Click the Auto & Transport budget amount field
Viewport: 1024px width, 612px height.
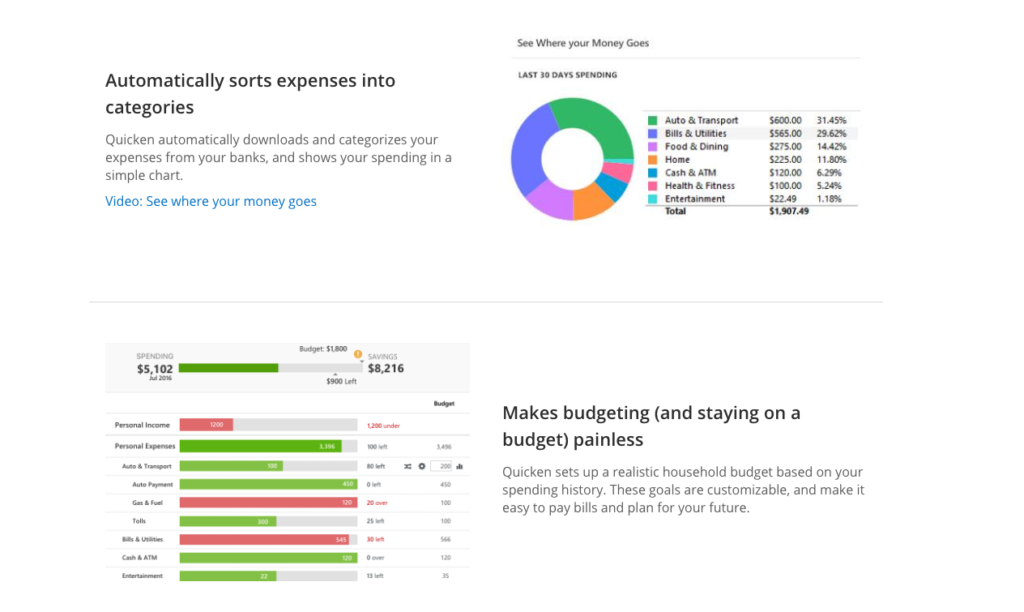pyautogui.click(x=441, y=466)
